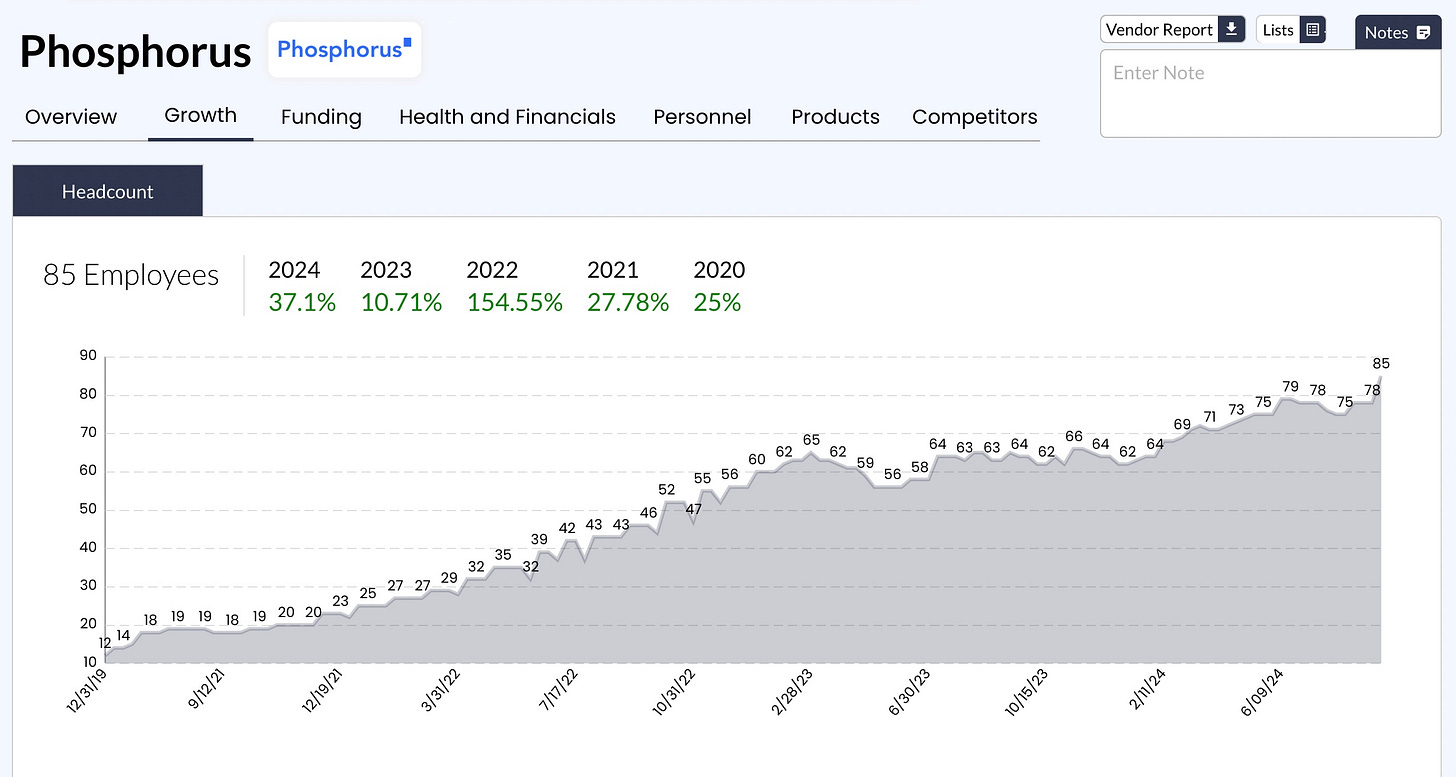Click the 2024 growth value 37.1%
This screenshot has width=1456, height=777.
[302, 302]
